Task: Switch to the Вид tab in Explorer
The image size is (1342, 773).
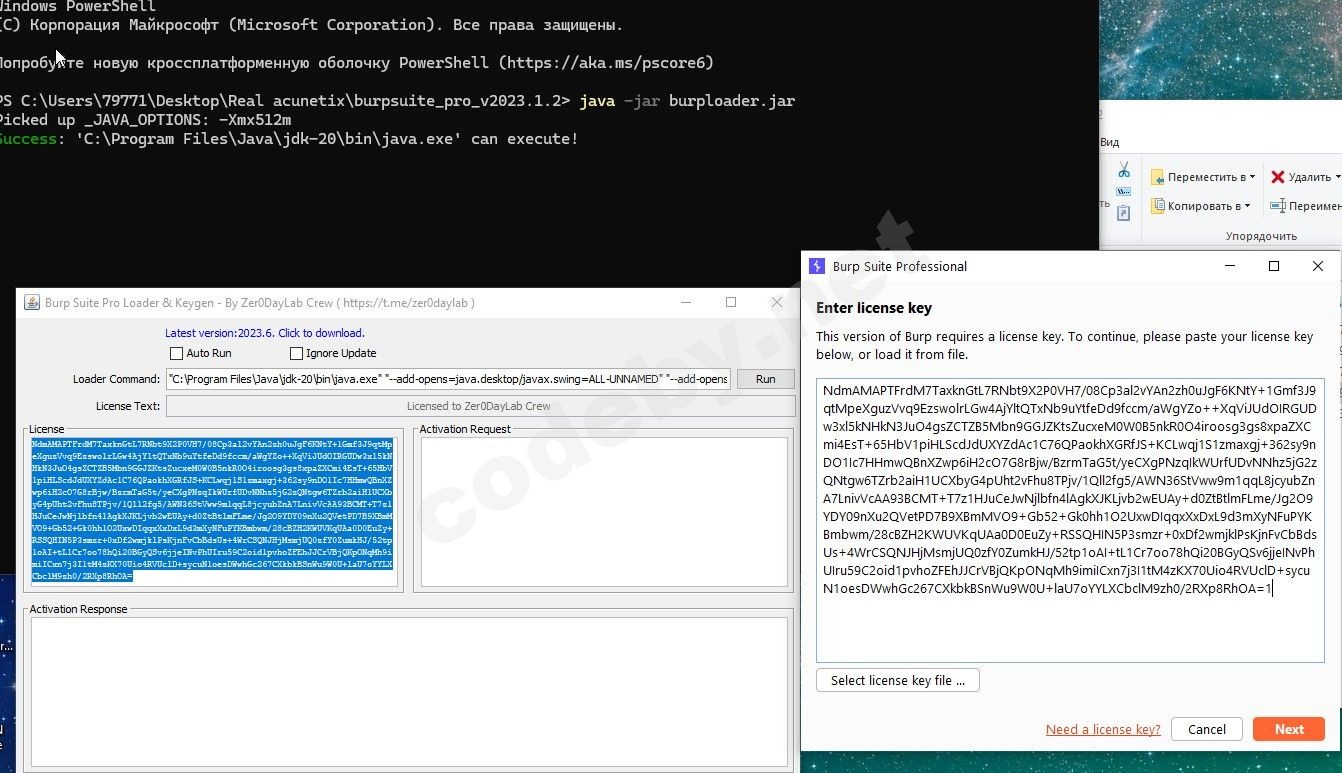Action: click(x=1110, y=143)
